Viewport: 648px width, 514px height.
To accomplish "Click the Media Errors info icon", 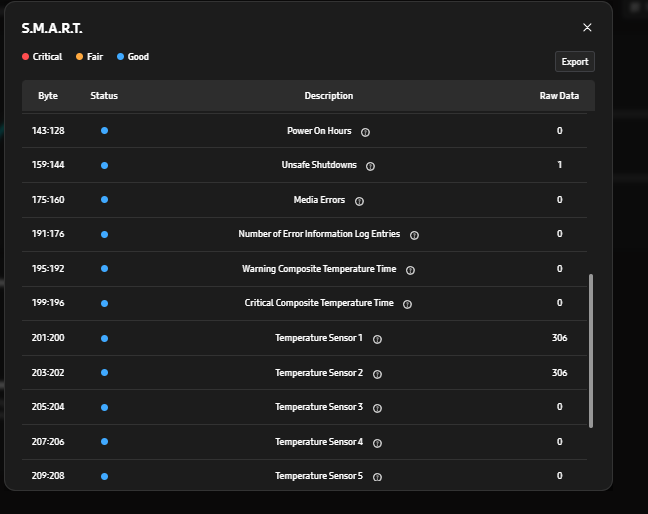I will (360, 201).
